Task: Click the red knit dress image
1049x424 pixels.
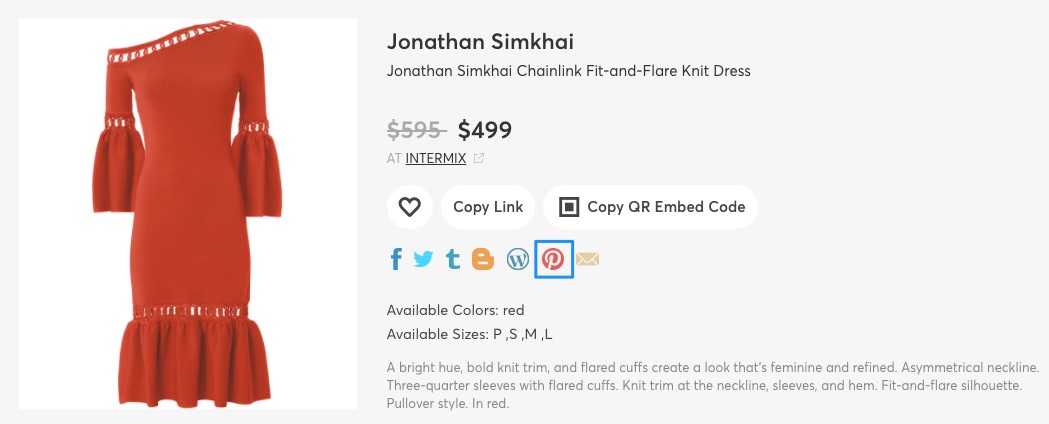Action: click(188, 213)
